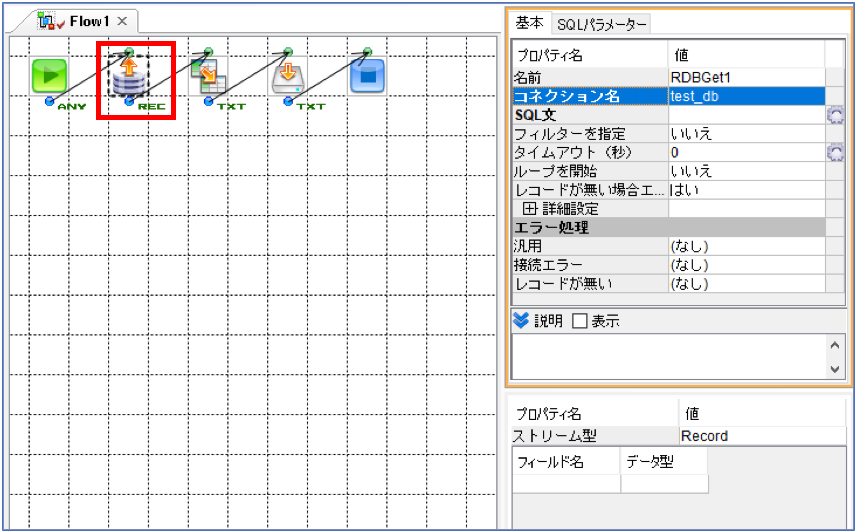Change フィルターを指定 value いいえ
The height and width of the screenshot is (532, 856).
[747, 134]
